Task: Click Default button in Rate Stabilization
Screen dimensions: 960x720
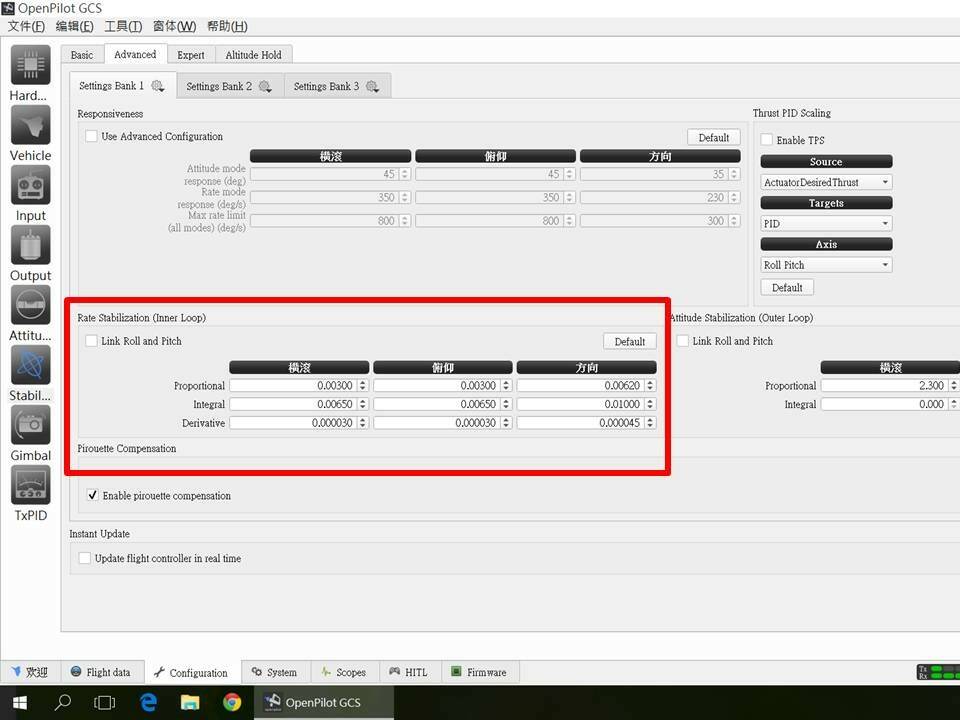Action: [x=629, y=341]
